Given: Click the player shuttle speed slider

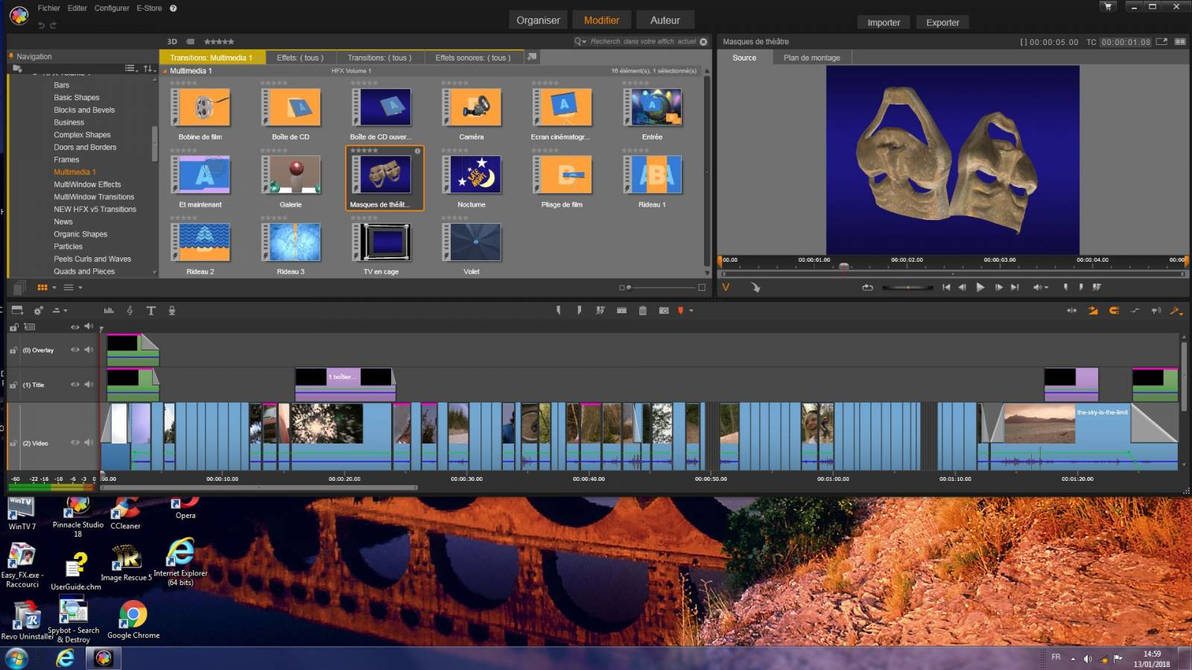Looking at the screenshot, I should (908, 287).
